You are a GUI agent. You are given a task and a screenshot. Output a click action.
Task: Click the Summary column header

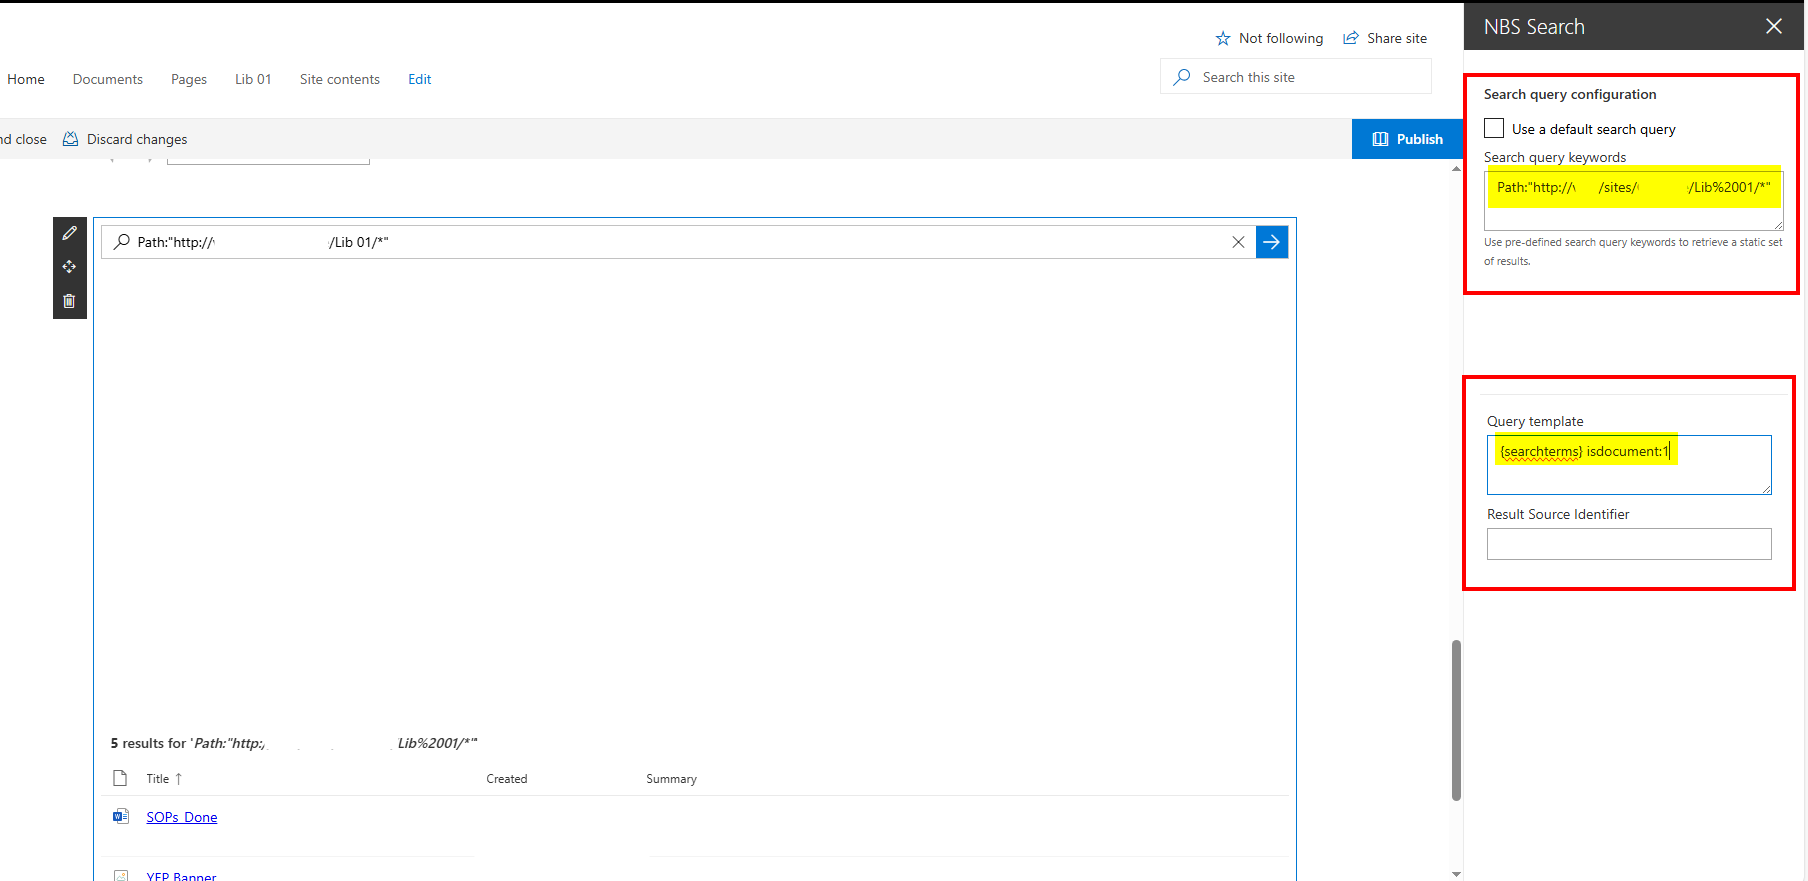click(671, 779)
